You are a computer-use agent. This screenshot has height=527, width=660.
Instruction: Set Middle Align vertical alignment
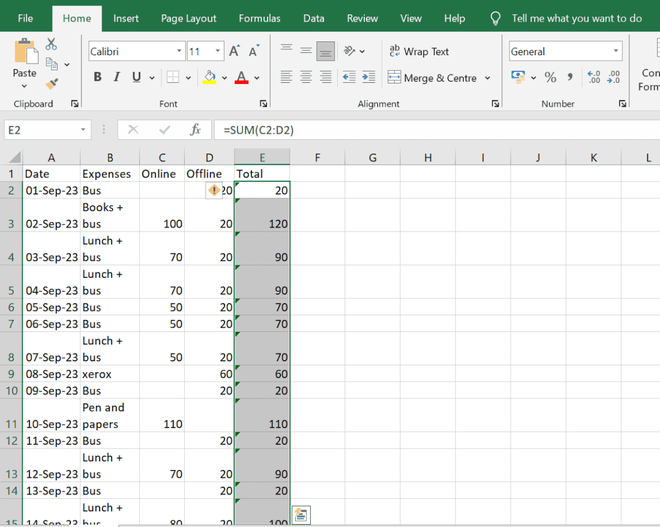pyautogui.click(x=306, y=51)
